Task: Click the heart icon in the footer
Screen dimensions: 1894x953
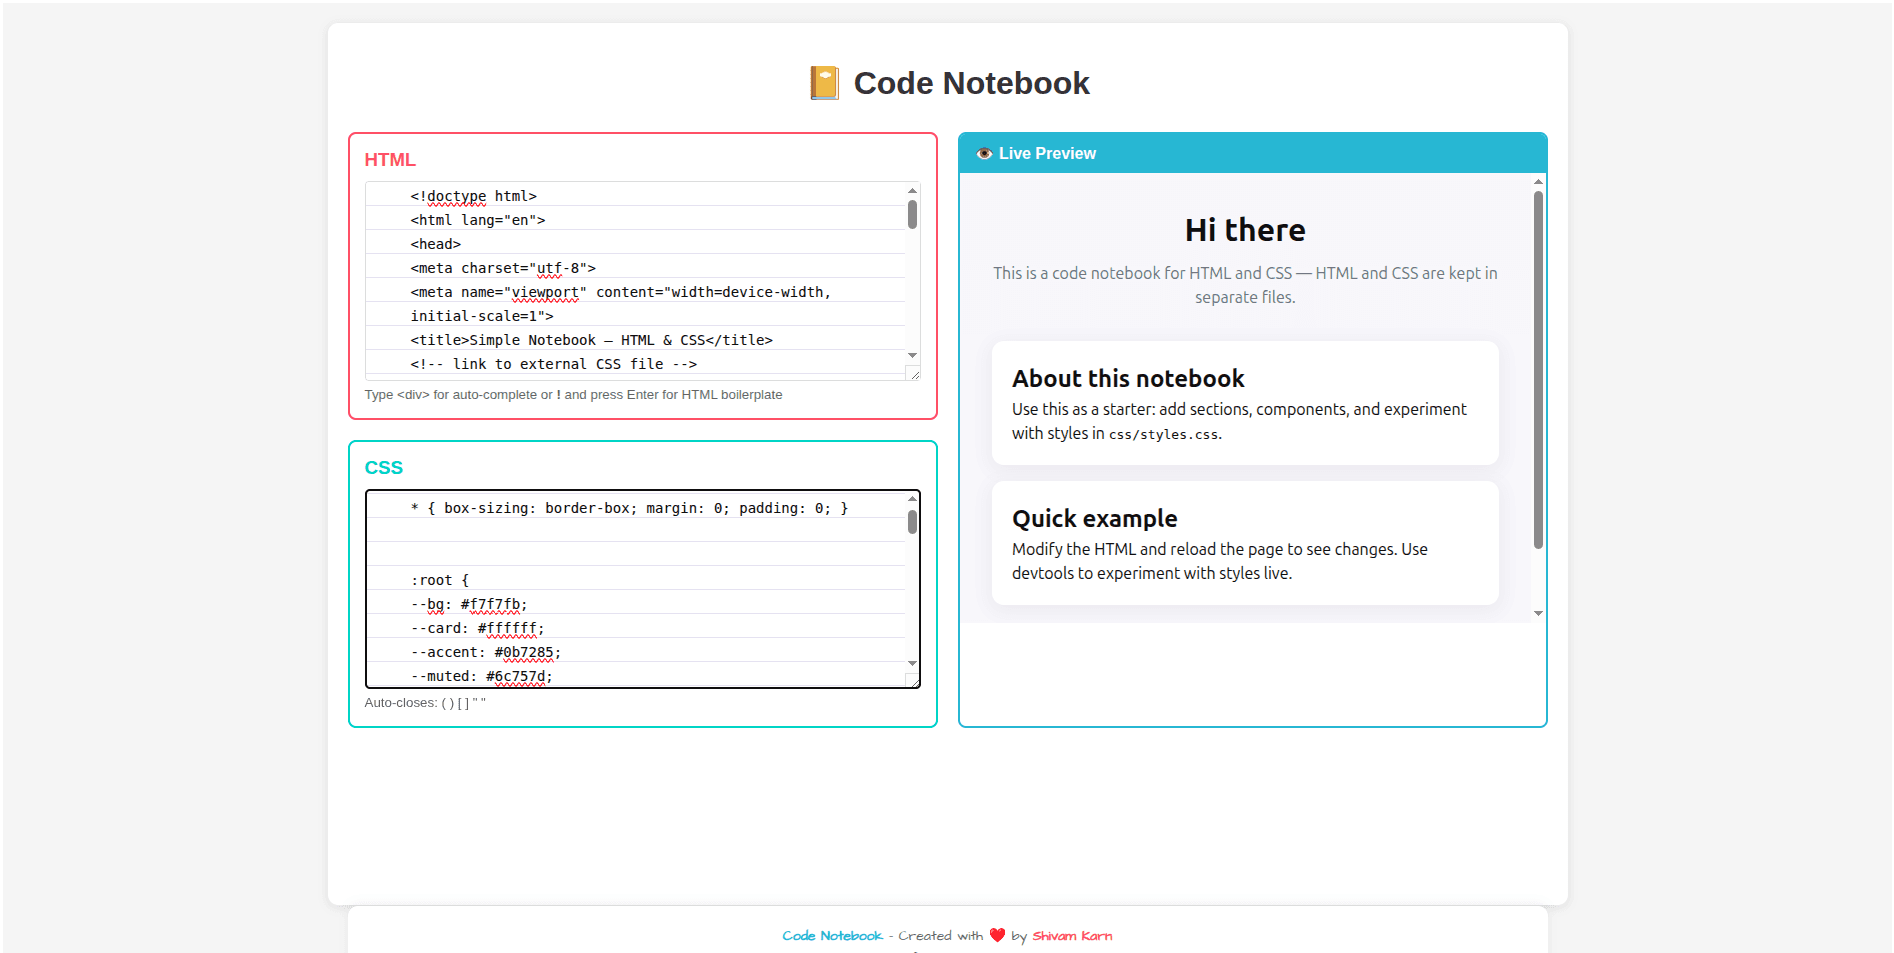Action: [996, 935]
